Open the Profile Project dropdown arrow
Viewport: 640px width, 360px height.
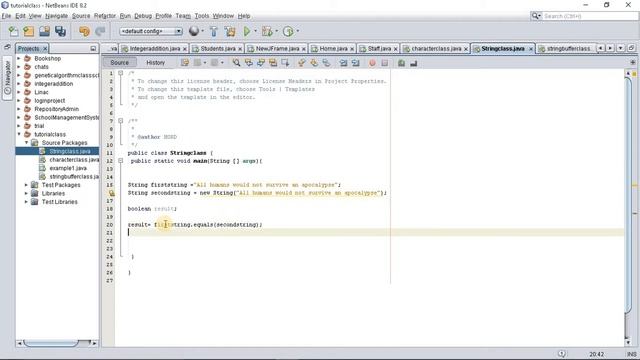click(x=298, y=31)
